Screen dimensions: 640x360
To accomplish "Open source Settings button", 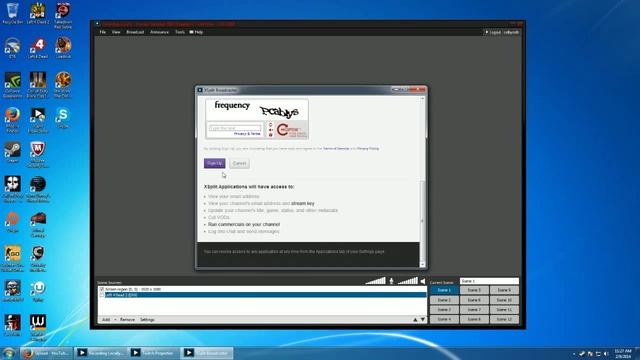I will (147, 320).
